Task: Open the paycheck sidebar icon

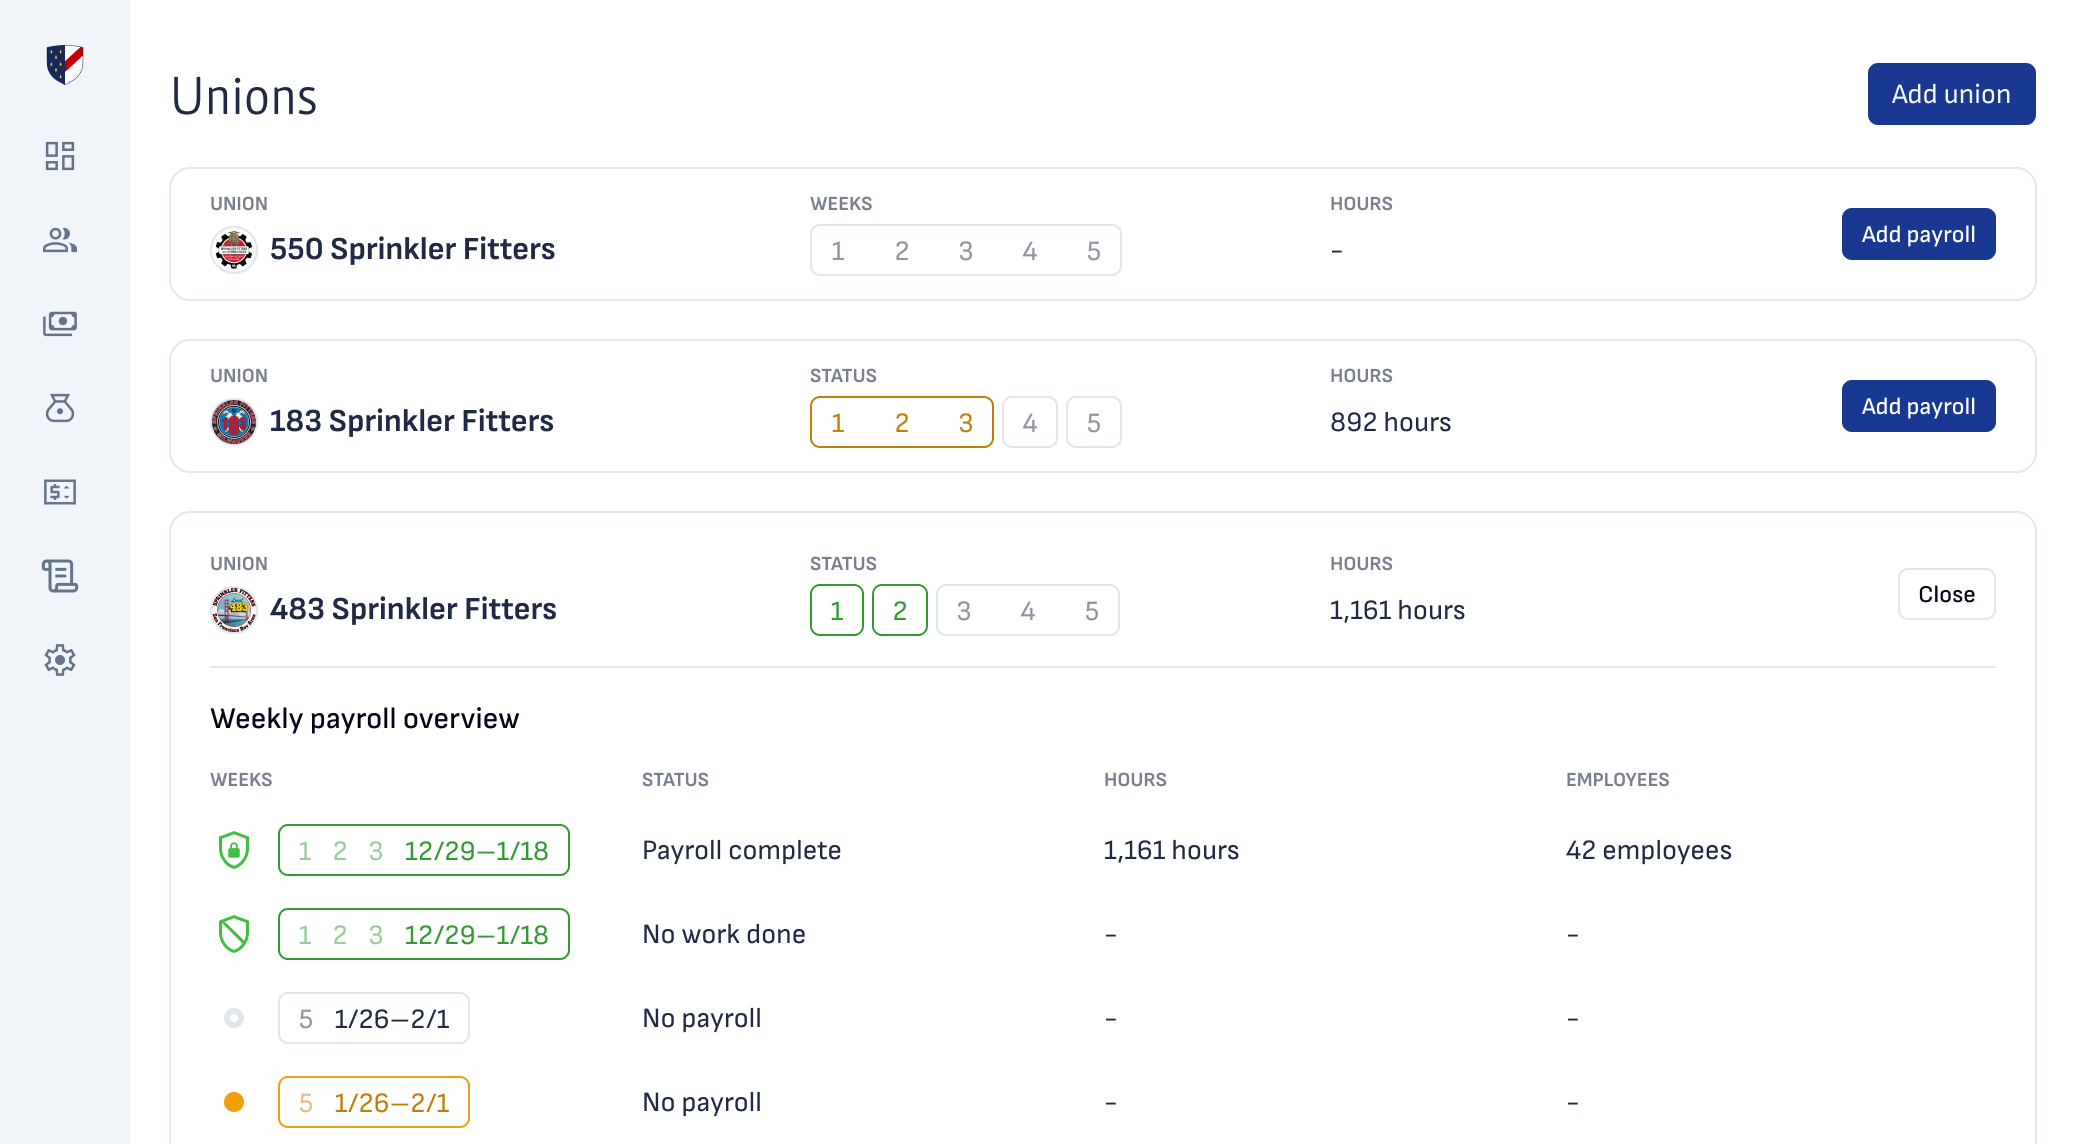Action: click(60, 492)
